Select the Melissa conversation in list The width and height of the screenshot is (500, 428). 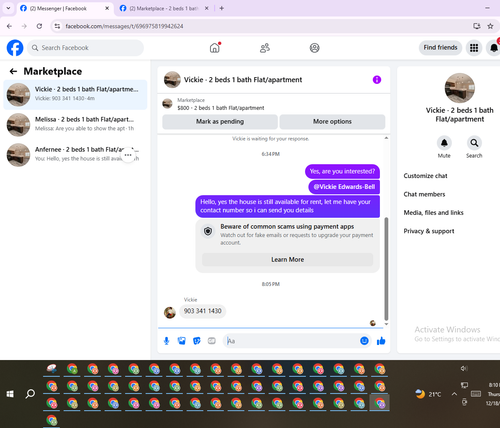click(x=75, y=125)
